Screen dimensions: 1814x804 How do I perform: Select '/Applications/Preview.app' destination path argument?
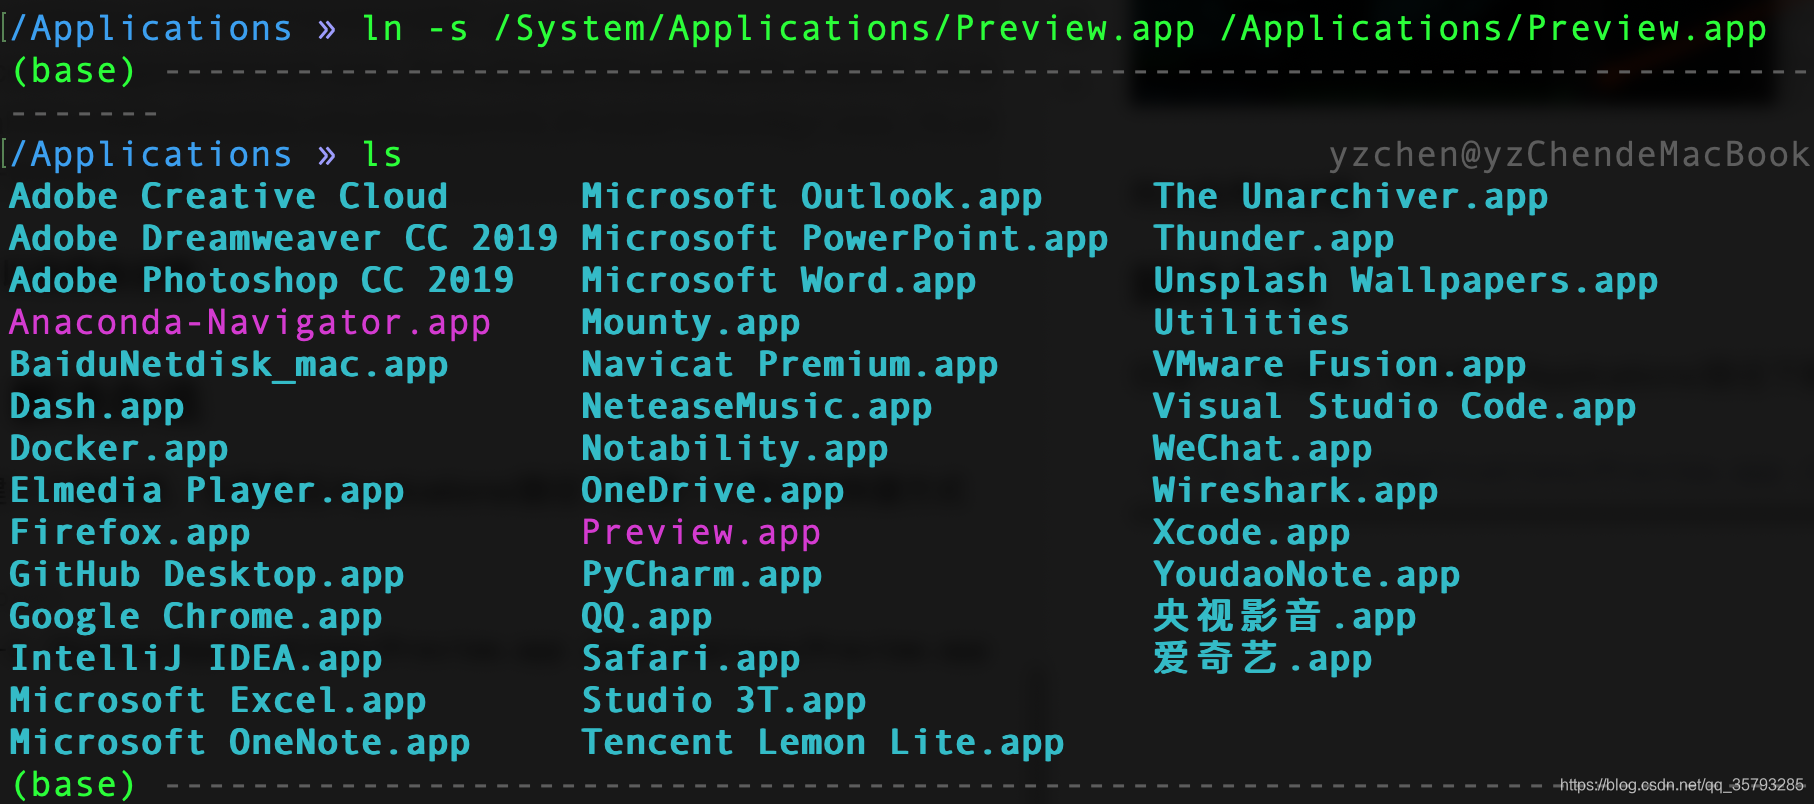(x=1494, y=29)
